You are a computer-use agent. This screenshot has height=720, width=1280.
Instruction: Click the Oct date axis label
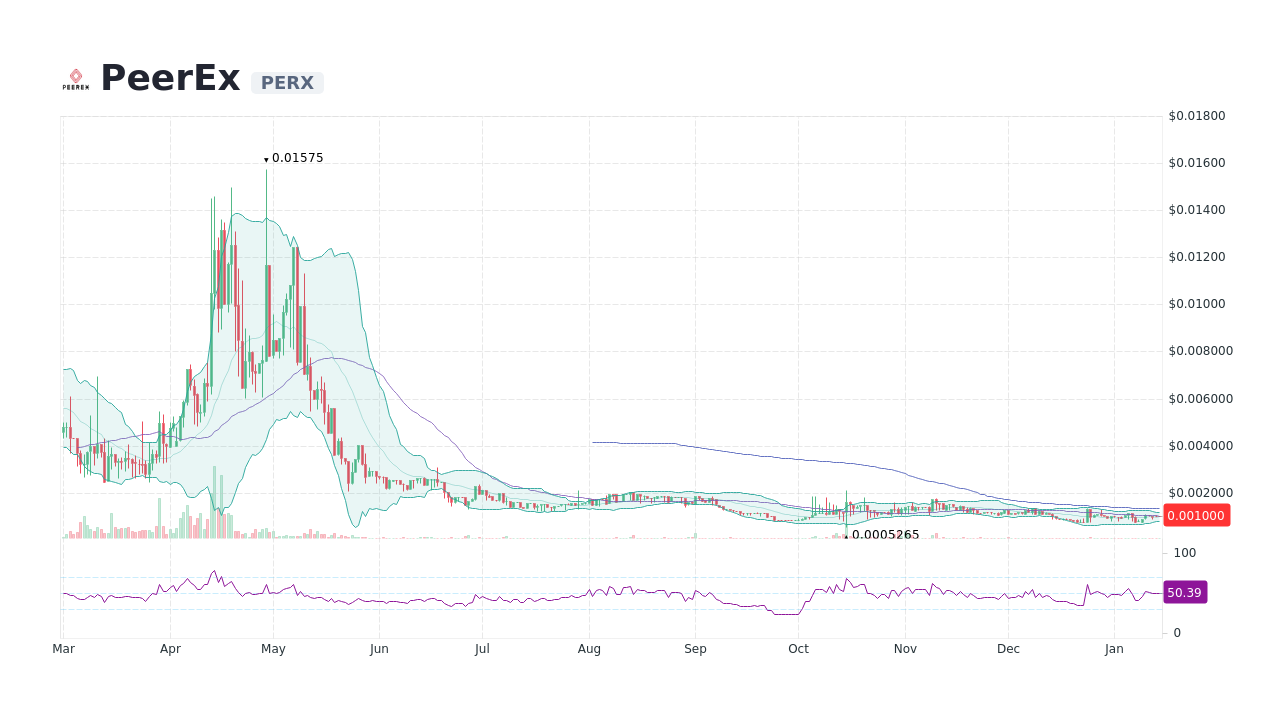click(x=798, y=649)
